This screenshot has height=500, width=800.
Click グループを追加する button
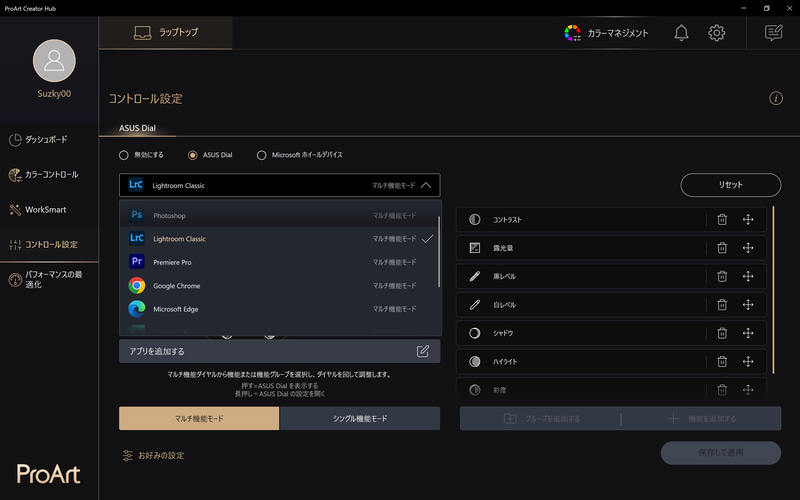[541, 418]
